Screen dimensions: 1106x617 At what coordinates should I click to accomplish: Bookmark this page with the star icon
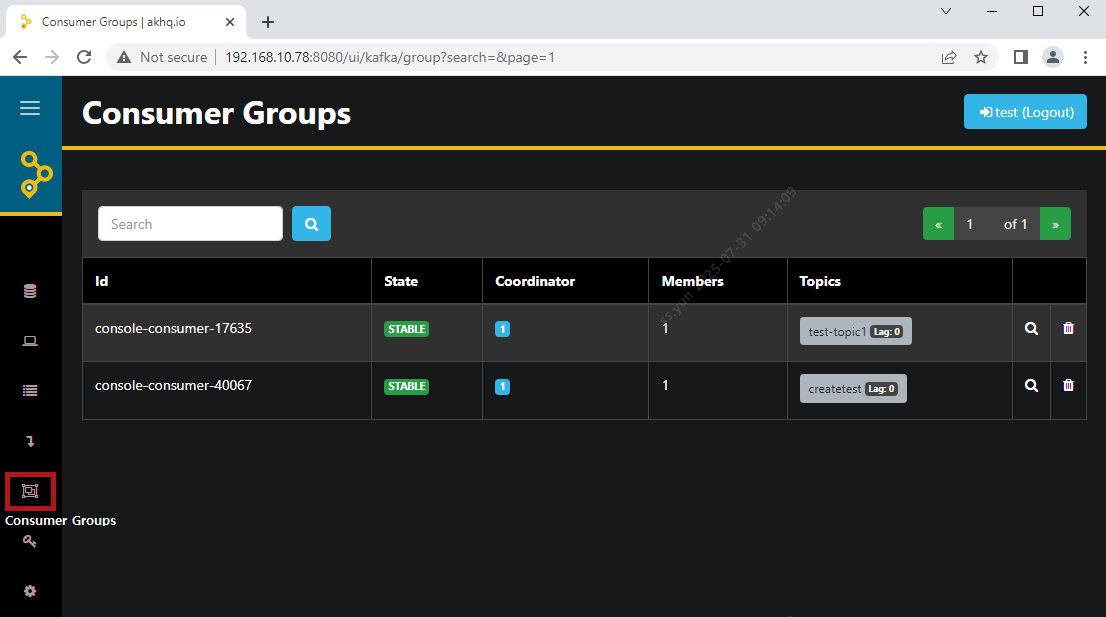tap(981, 57)
